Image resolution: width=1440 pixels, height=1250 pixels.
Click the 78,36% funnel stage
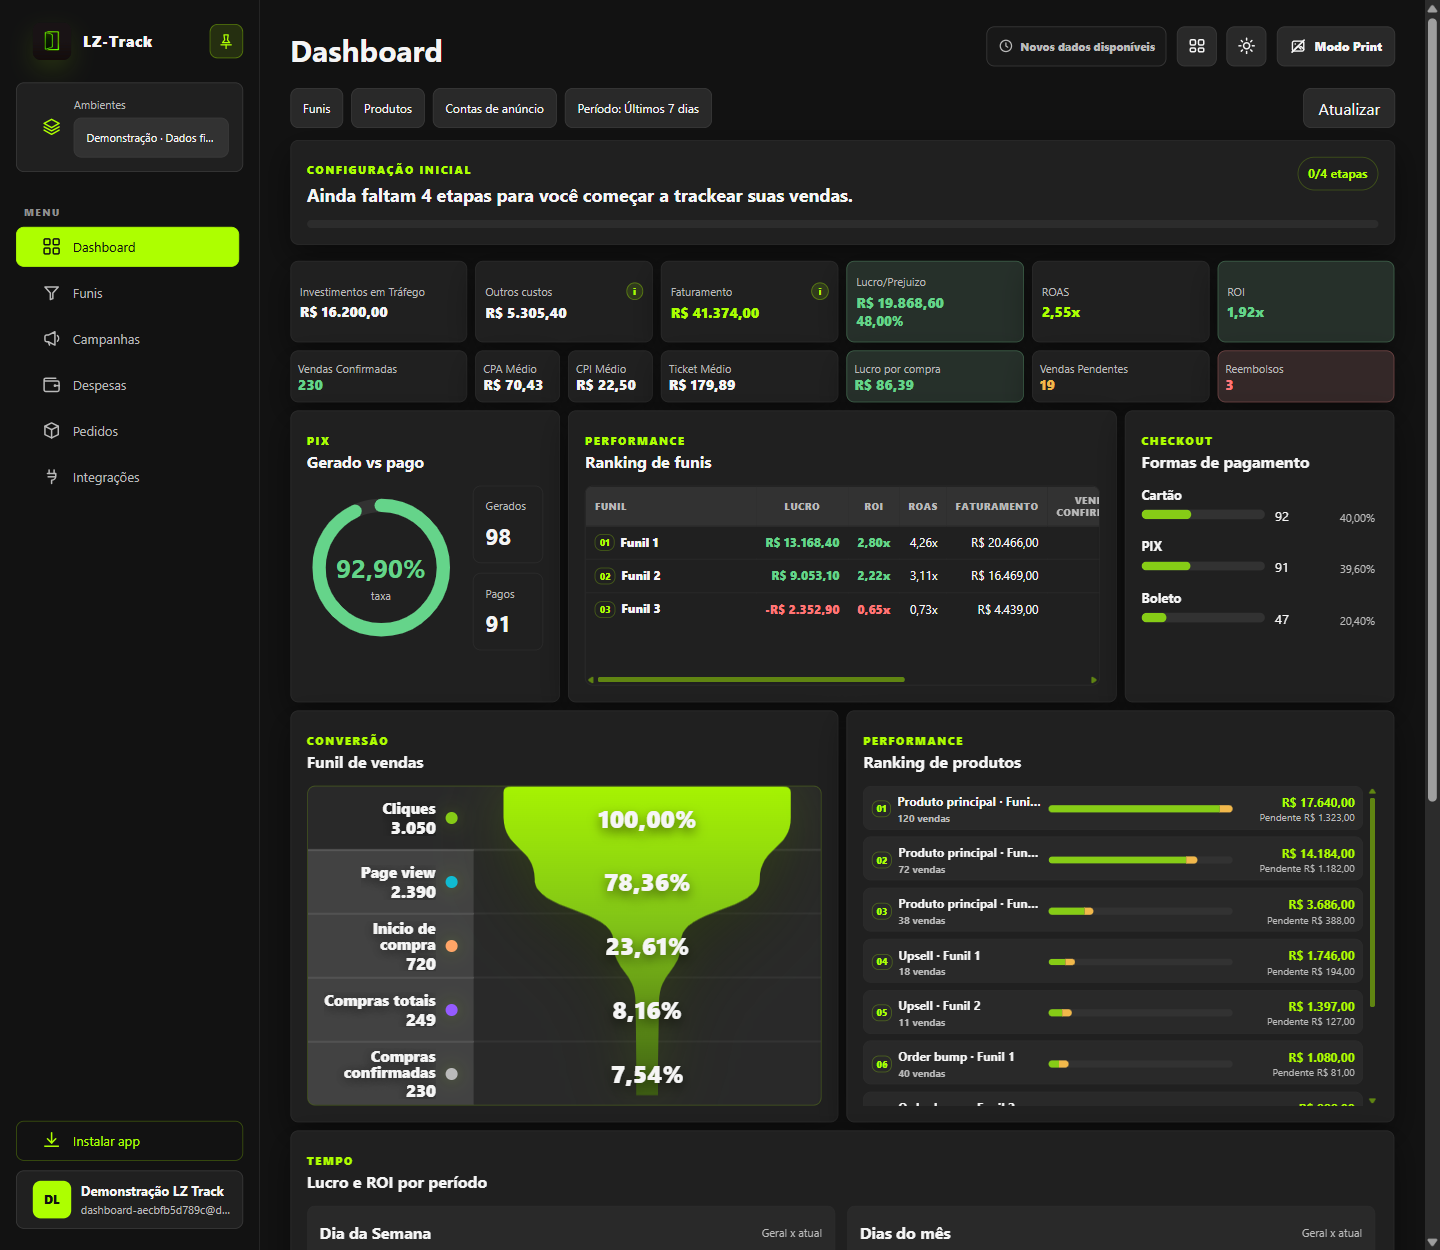click(x=647, y=883)
